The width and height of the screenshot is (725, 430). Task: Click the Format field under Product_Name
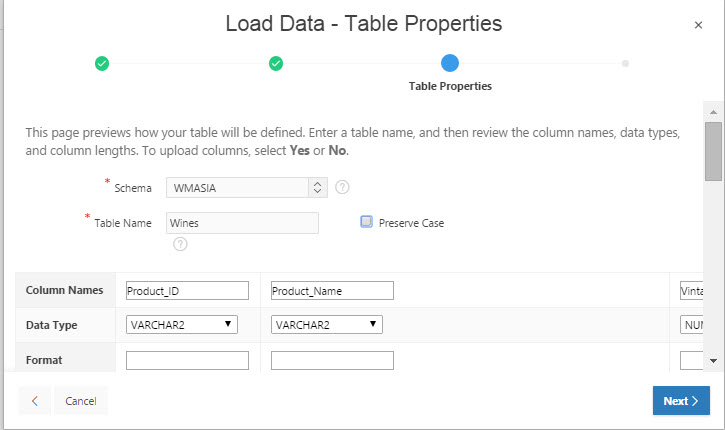[x=332, y=360]
